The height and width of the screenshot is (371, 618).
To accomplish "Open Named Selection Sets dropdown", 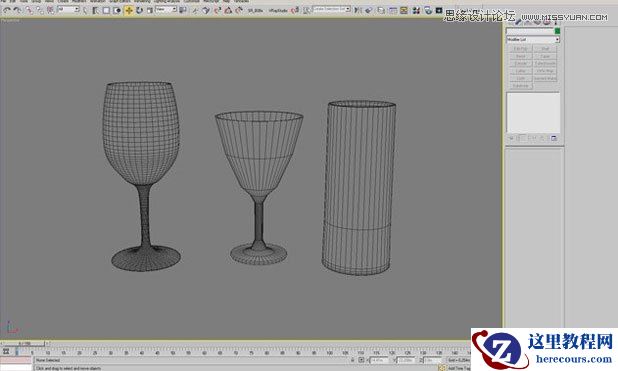I will pos(331,9).
